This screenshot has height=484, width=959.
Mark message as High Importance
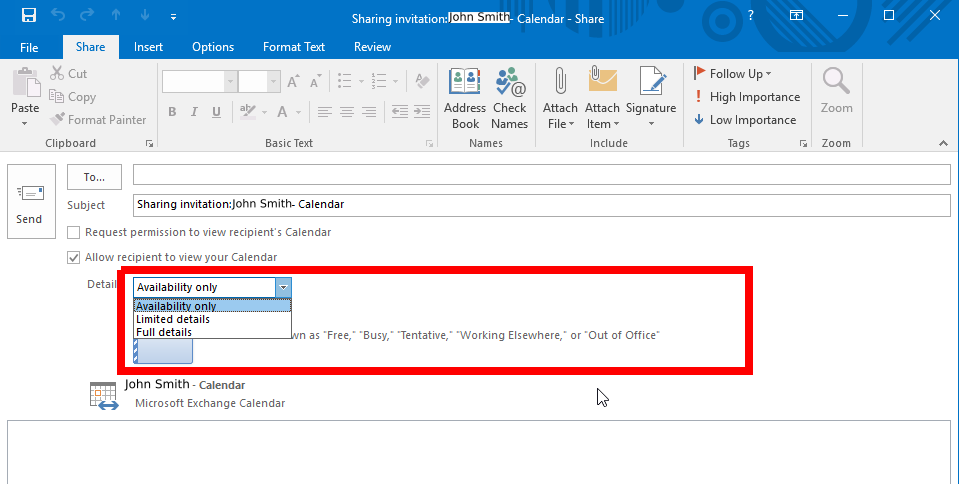pos(747,97)
